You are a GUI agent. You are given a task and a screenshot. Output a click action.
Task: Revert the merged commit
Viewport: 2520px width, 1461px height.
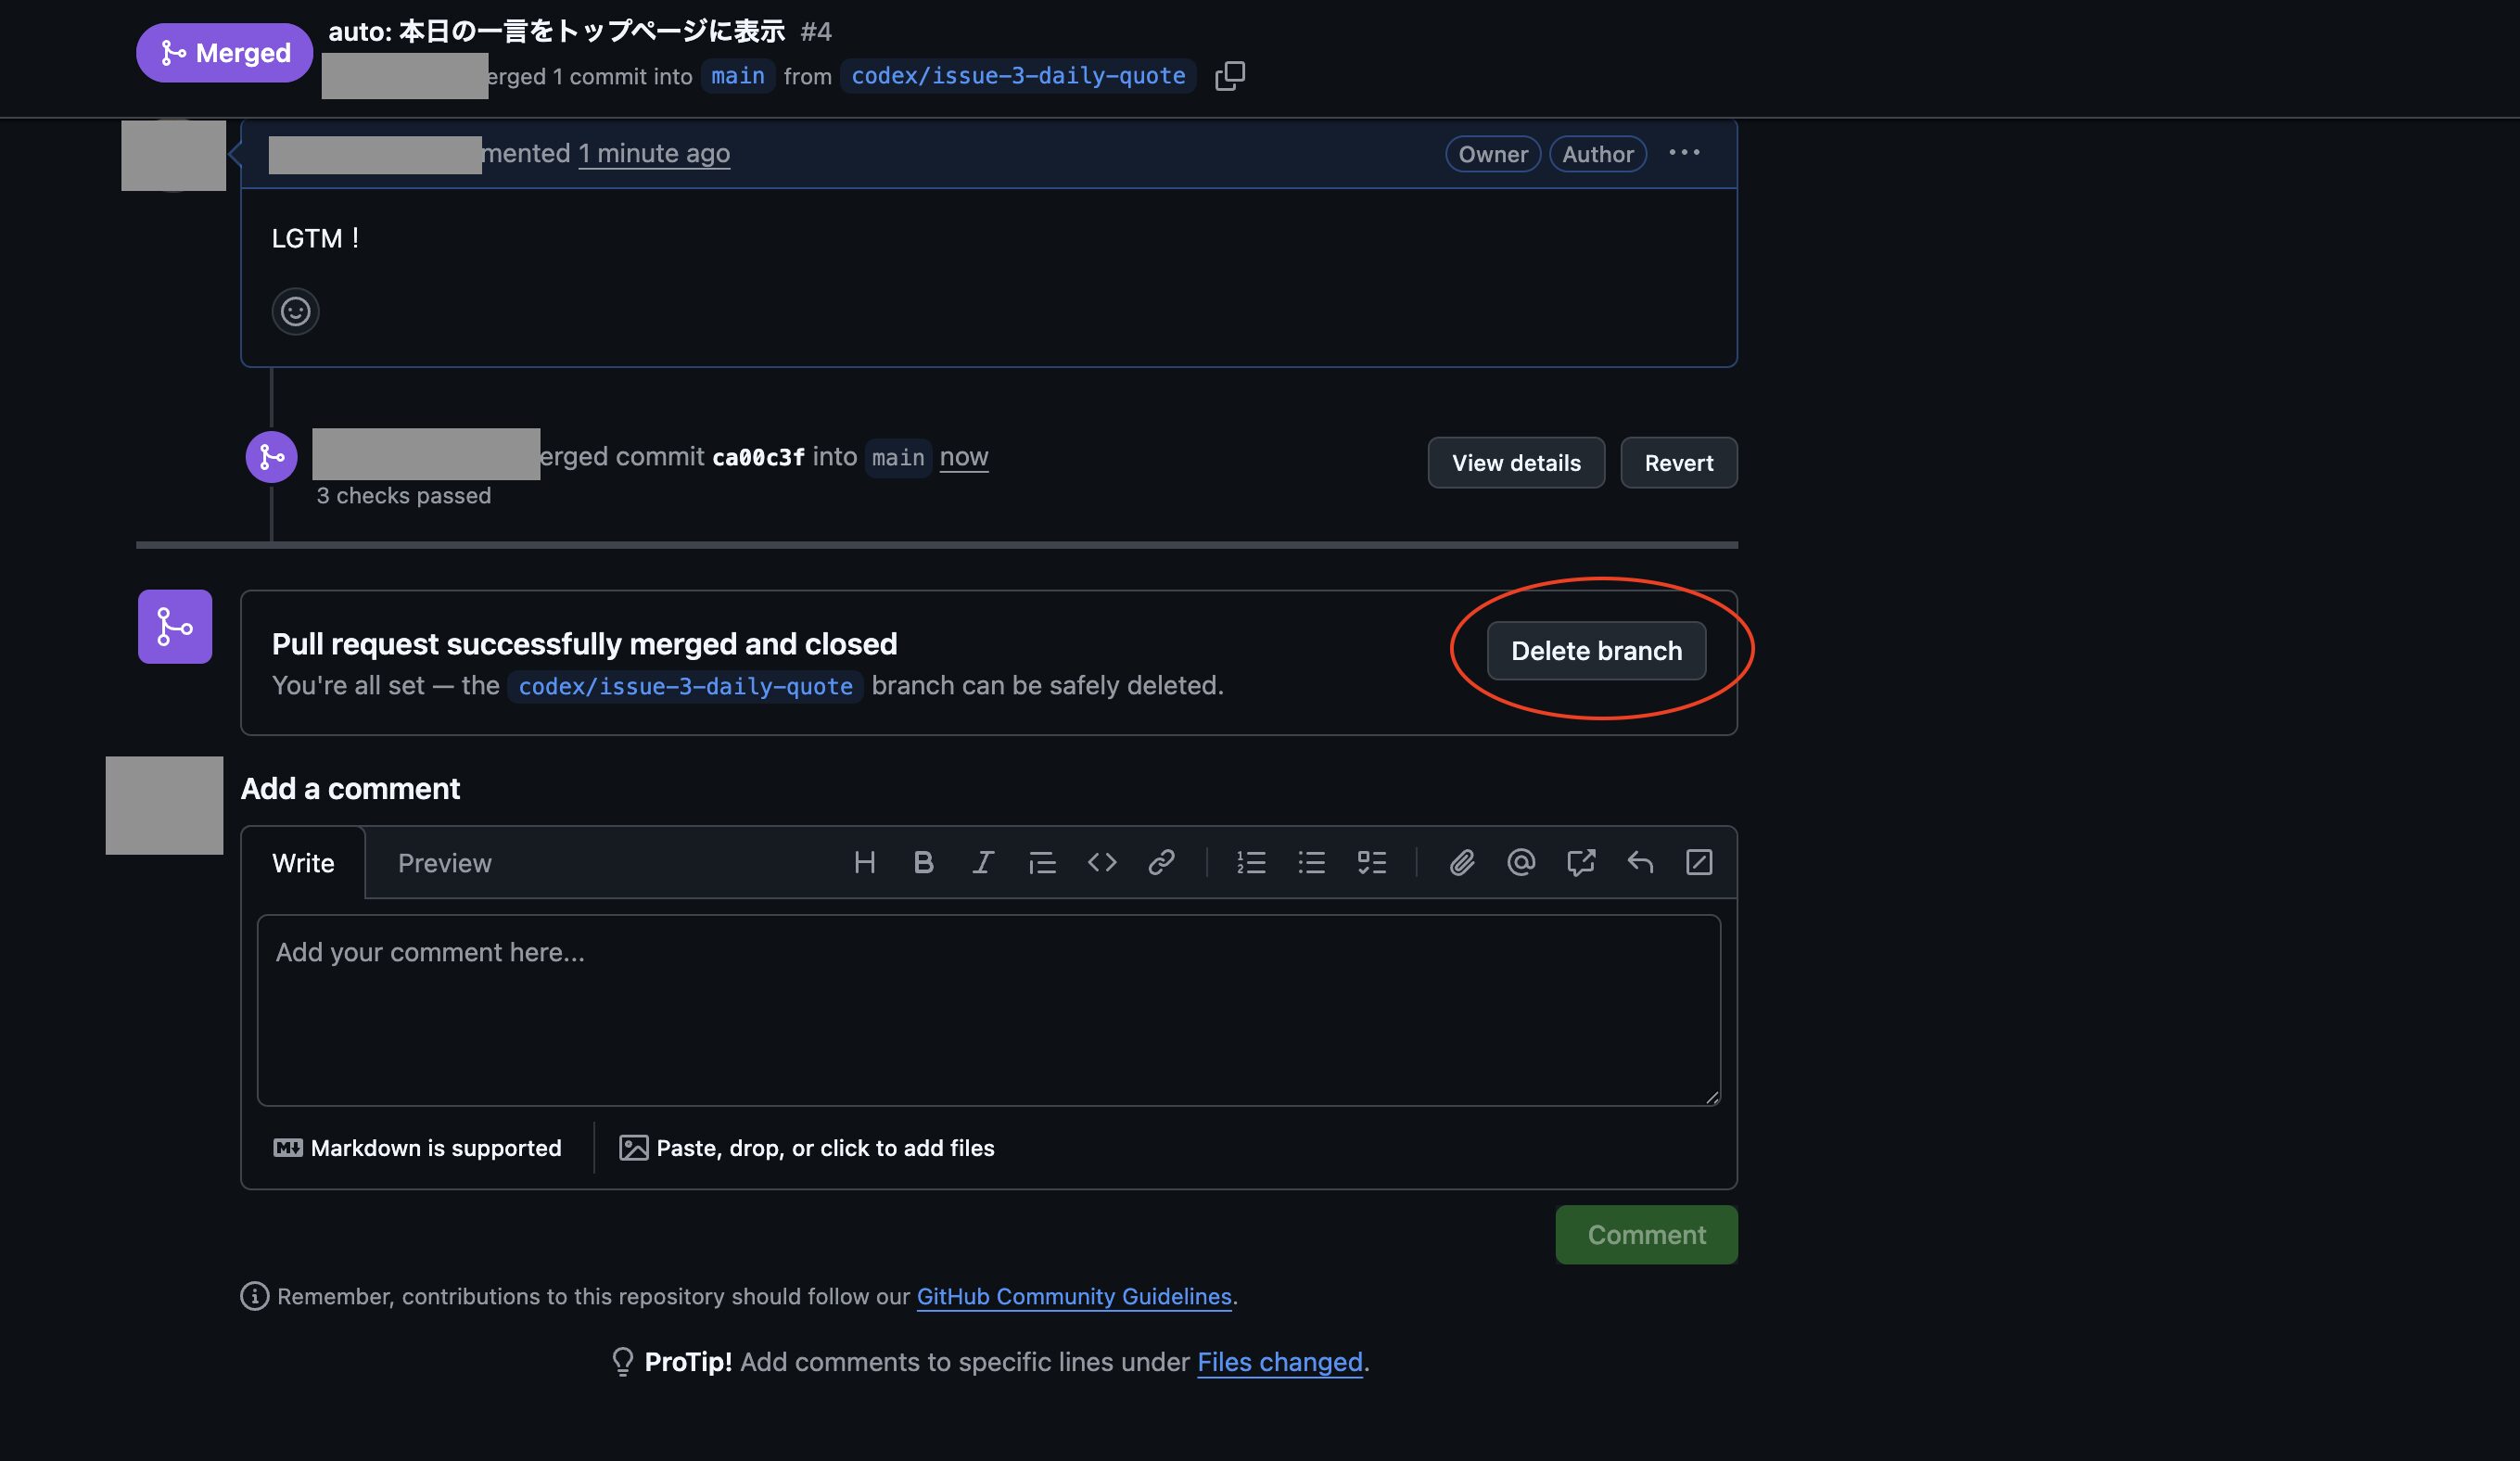pyautogui.click(x=1678, y=463)
